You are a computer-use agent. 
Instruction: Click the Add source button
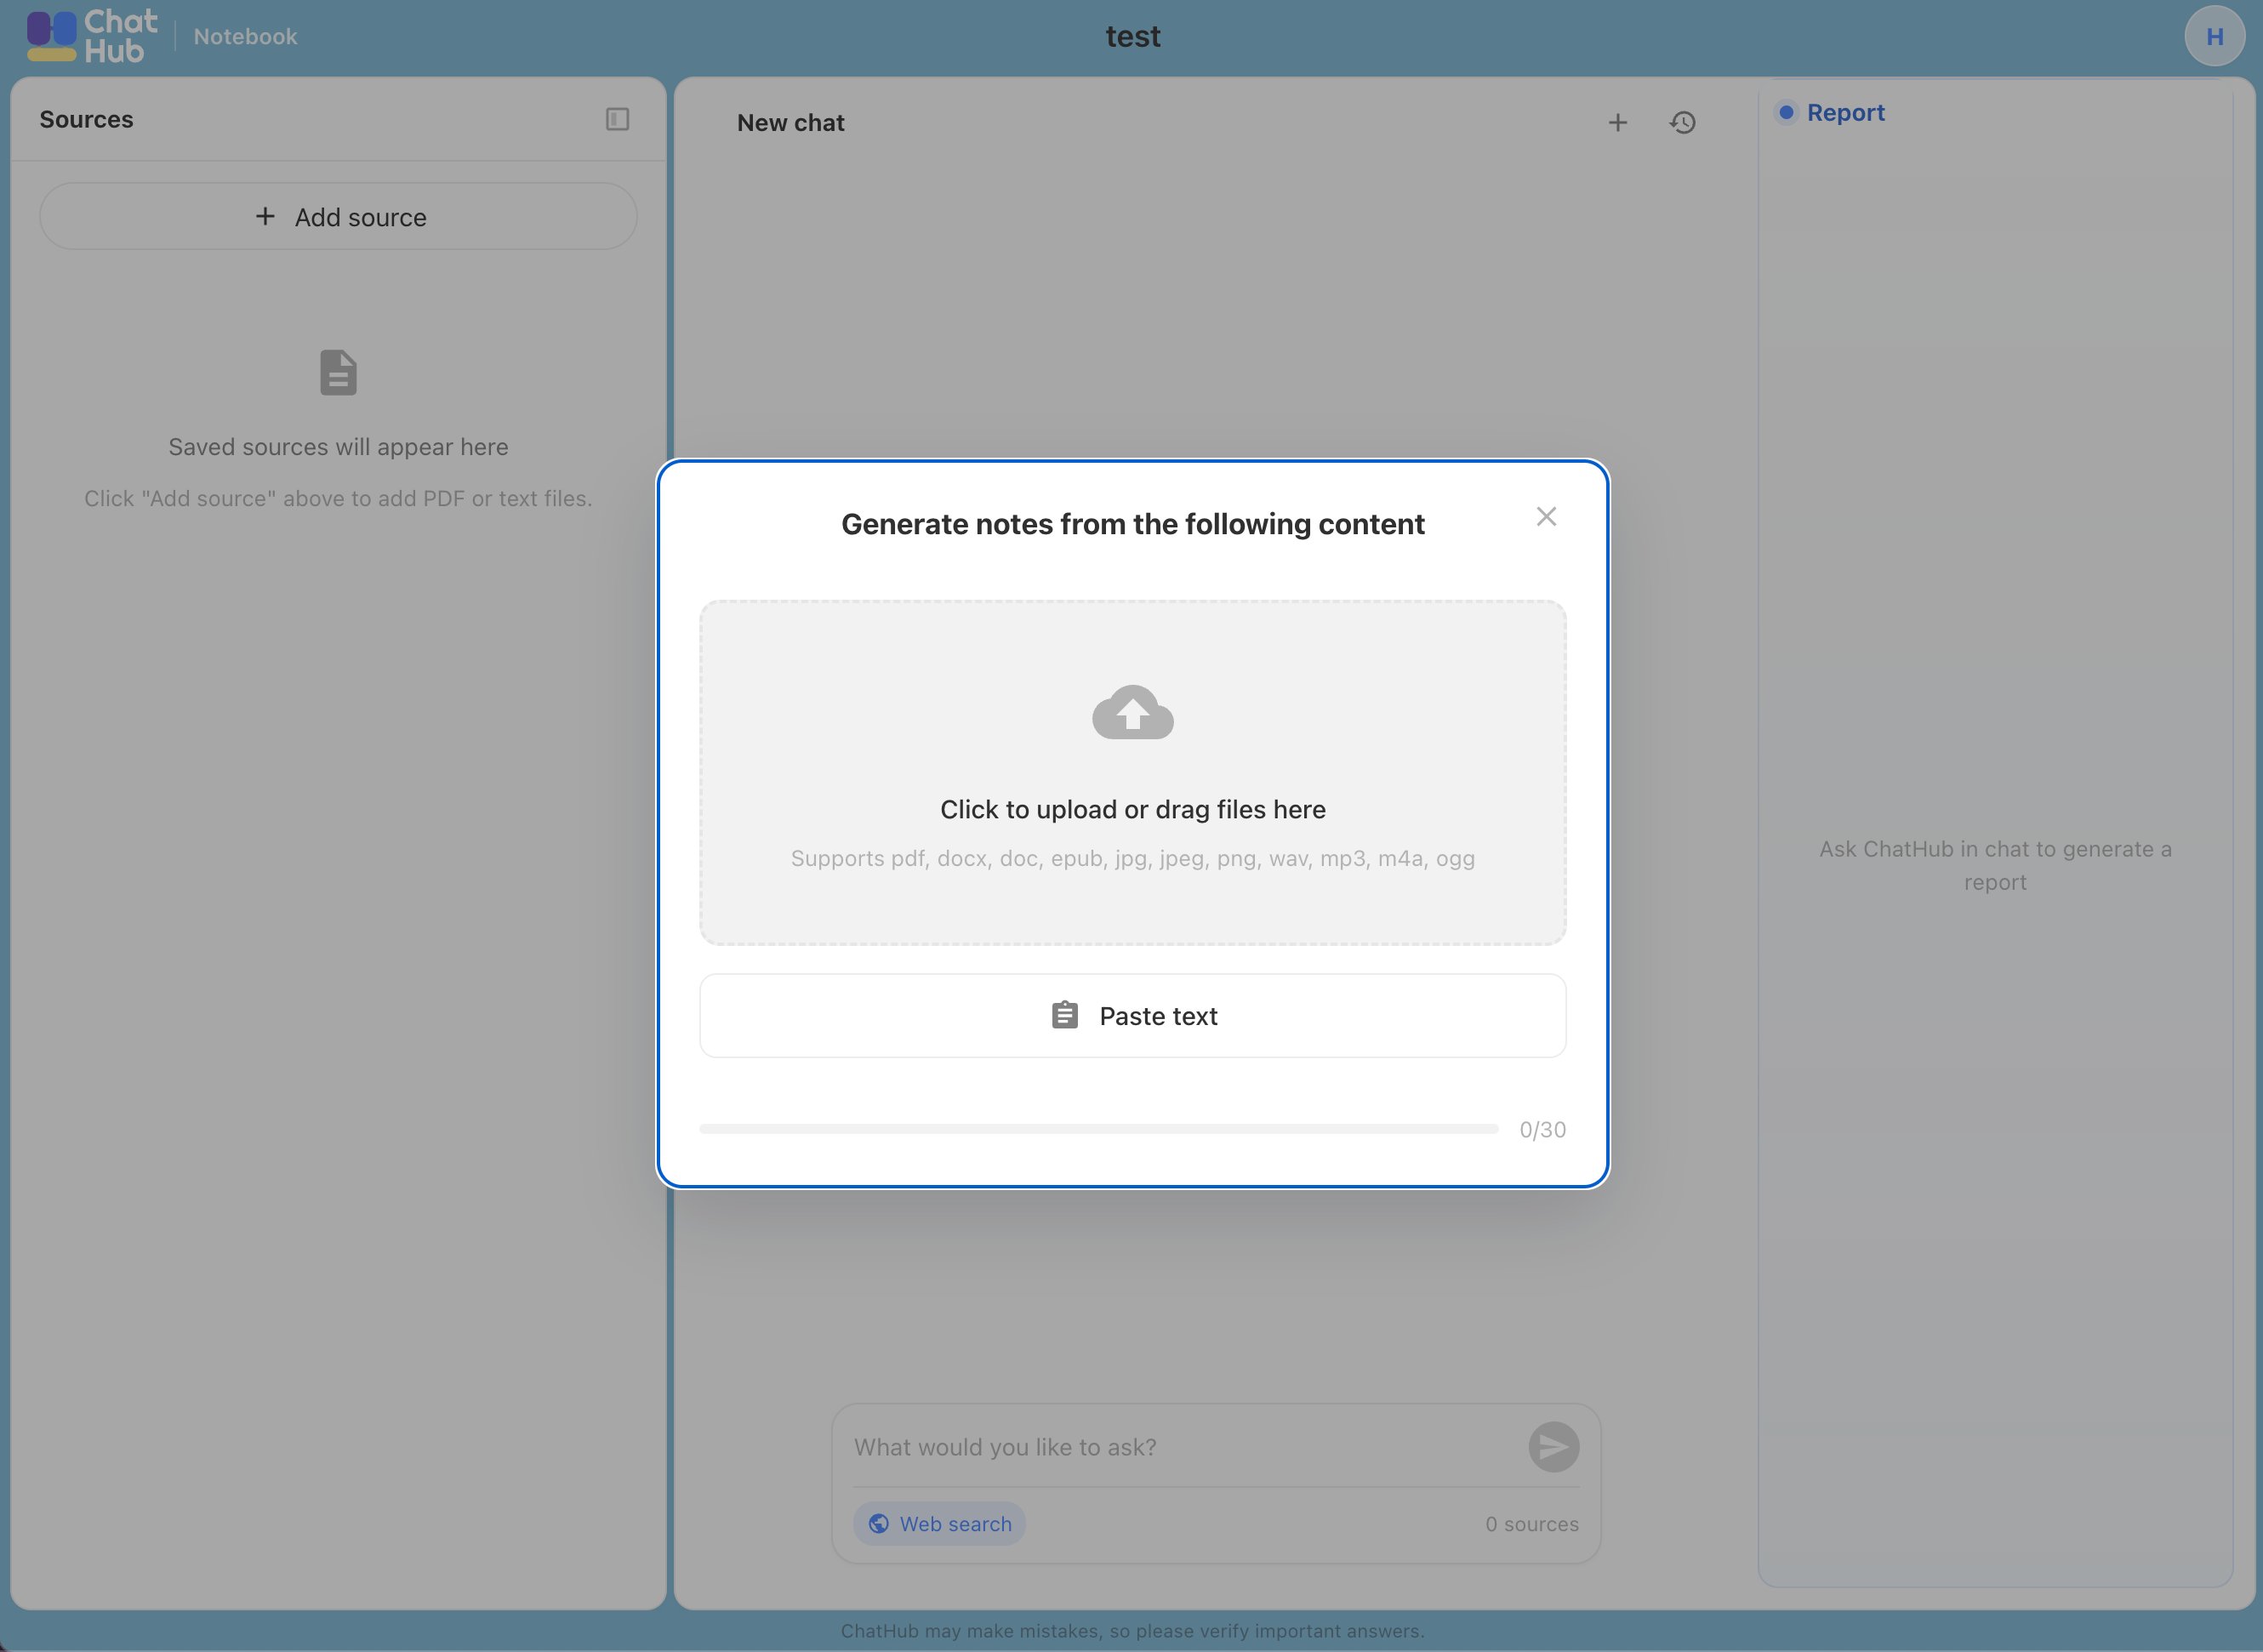click(338, 216)
